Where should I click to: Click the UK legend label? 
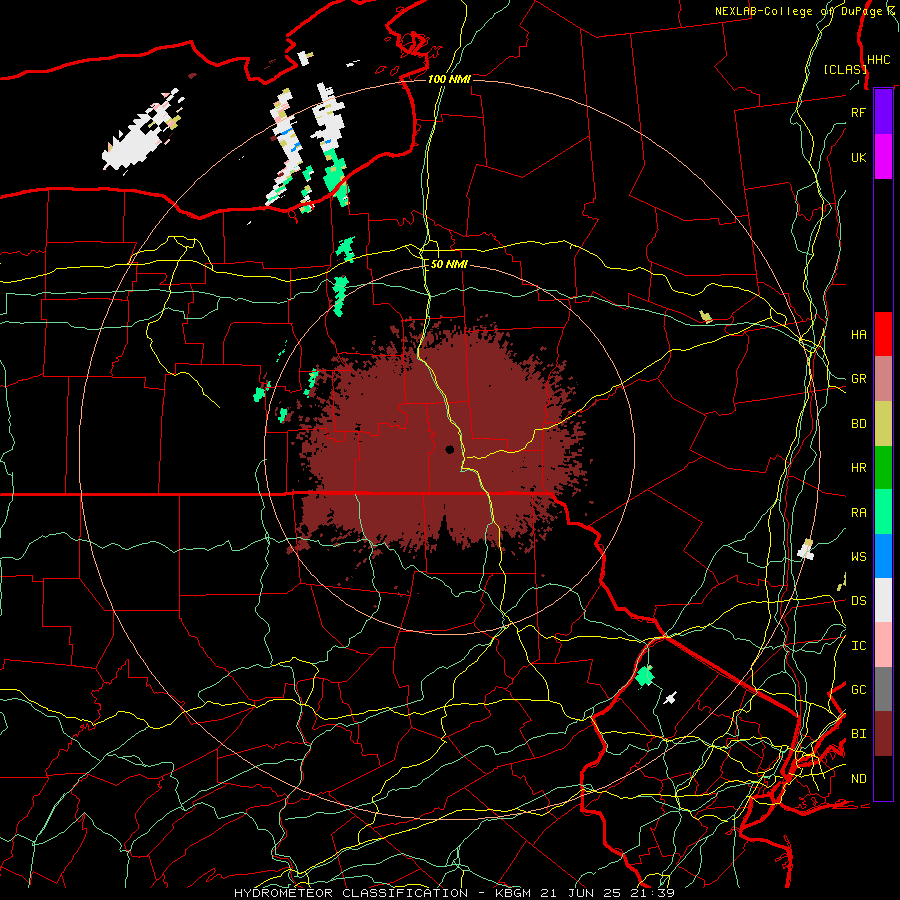click(858, 157)
